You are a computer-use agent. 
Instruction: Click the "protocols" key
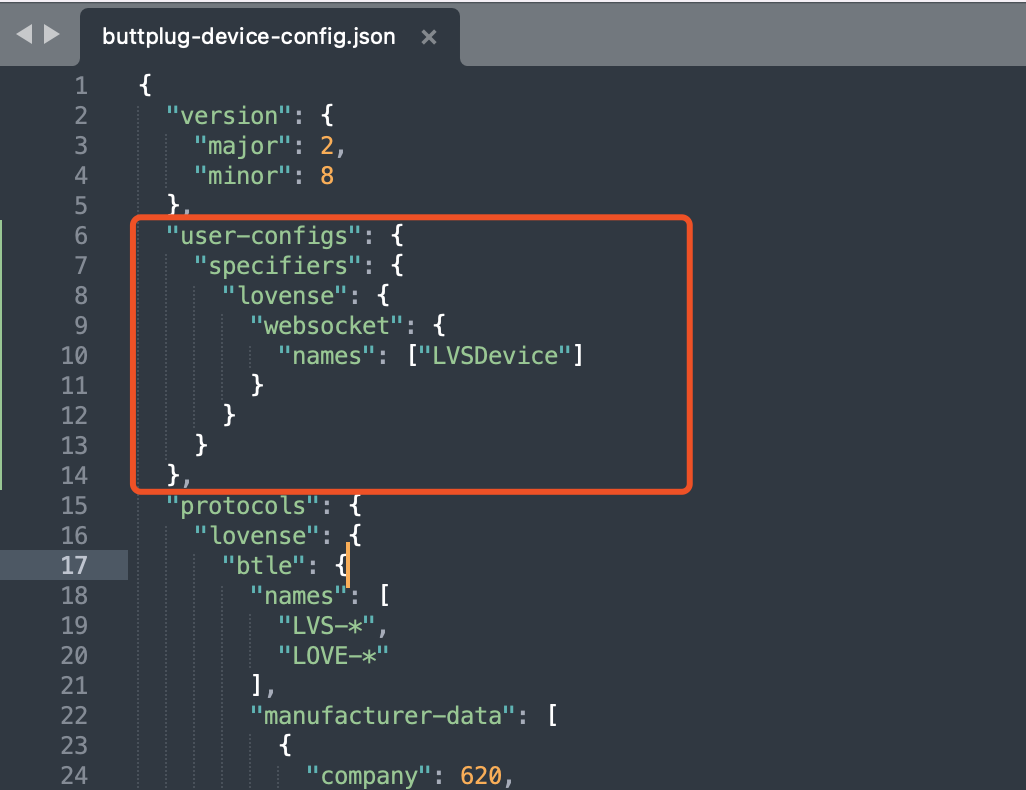[242, 506]
